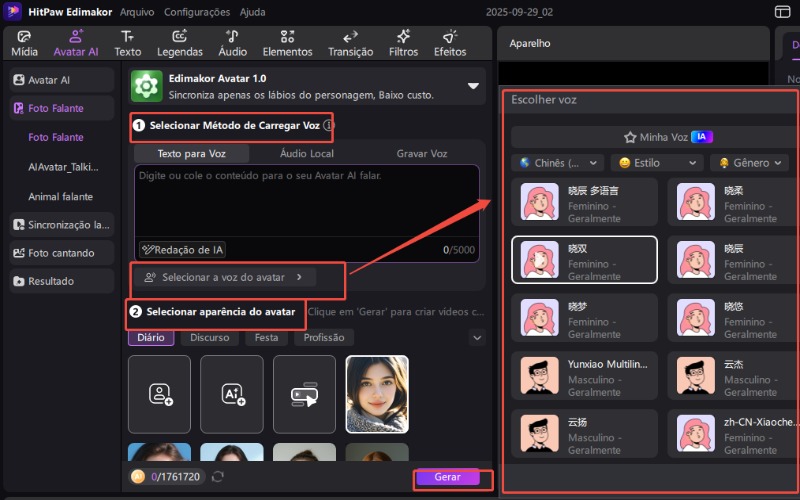Viewport: 800px width, 500px height.
Task: Click the AI-generate avatar tile
Action: click(x=232, y=394)
